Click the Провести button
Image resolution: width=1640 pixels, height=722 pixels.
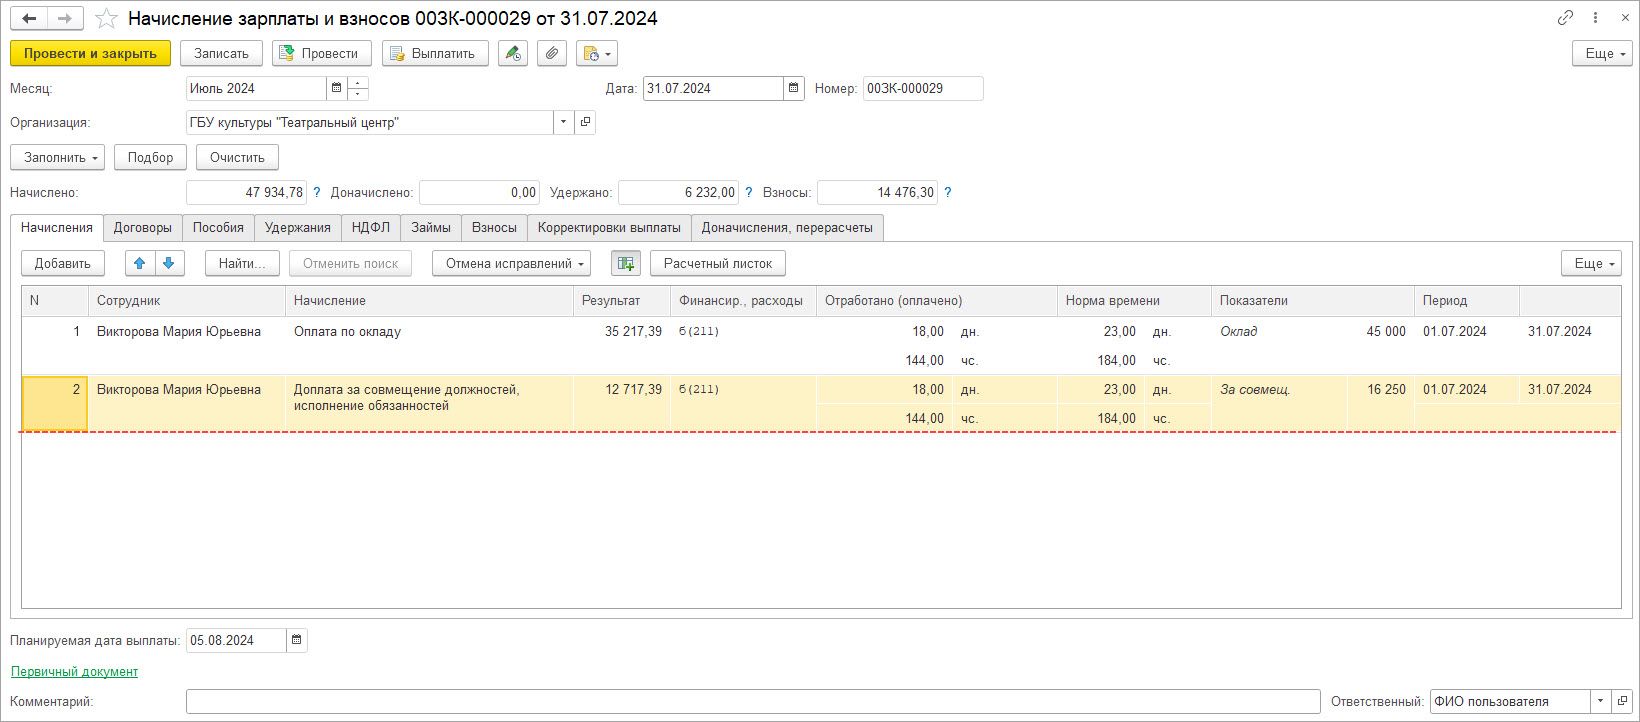[x=322, y=53]
